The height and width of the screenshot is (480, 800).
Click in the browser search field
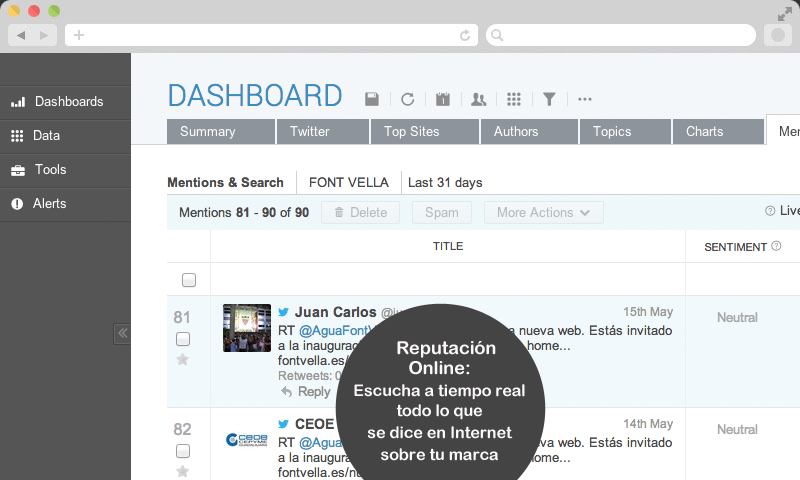point(621,35)
